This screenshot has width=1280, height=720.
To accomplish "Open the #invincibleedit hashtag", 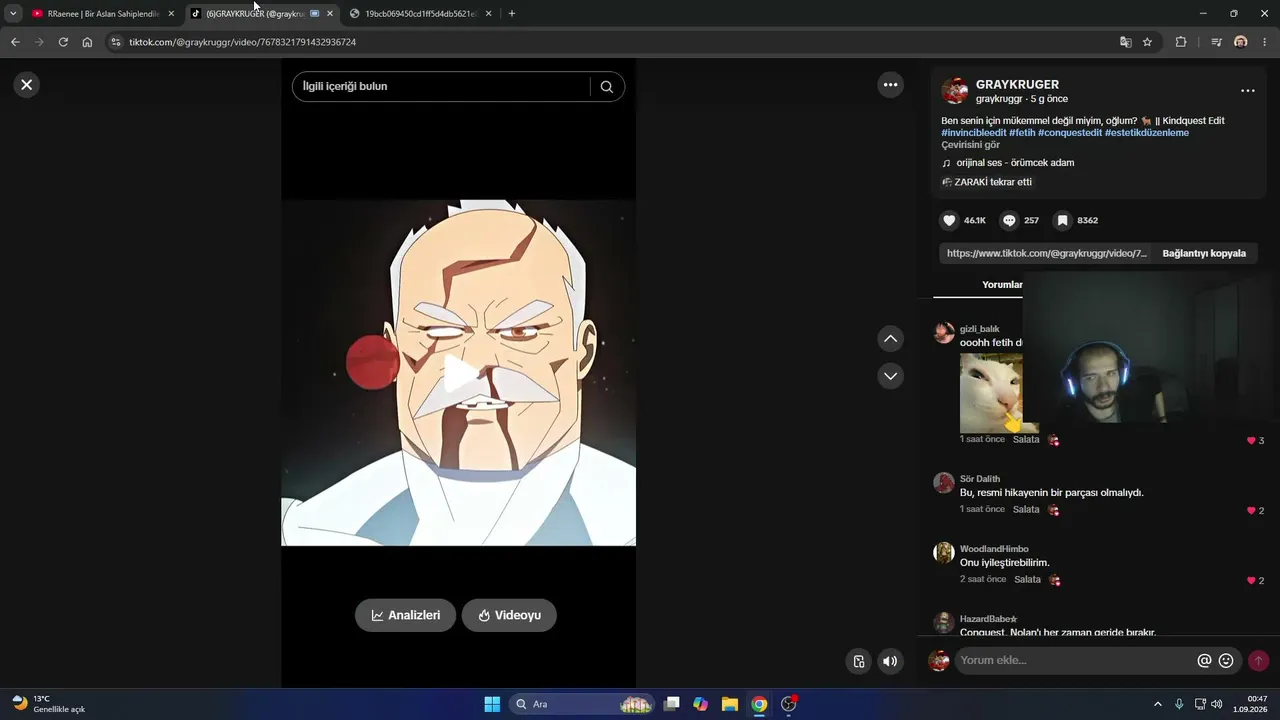I will (x=974, y=133).
